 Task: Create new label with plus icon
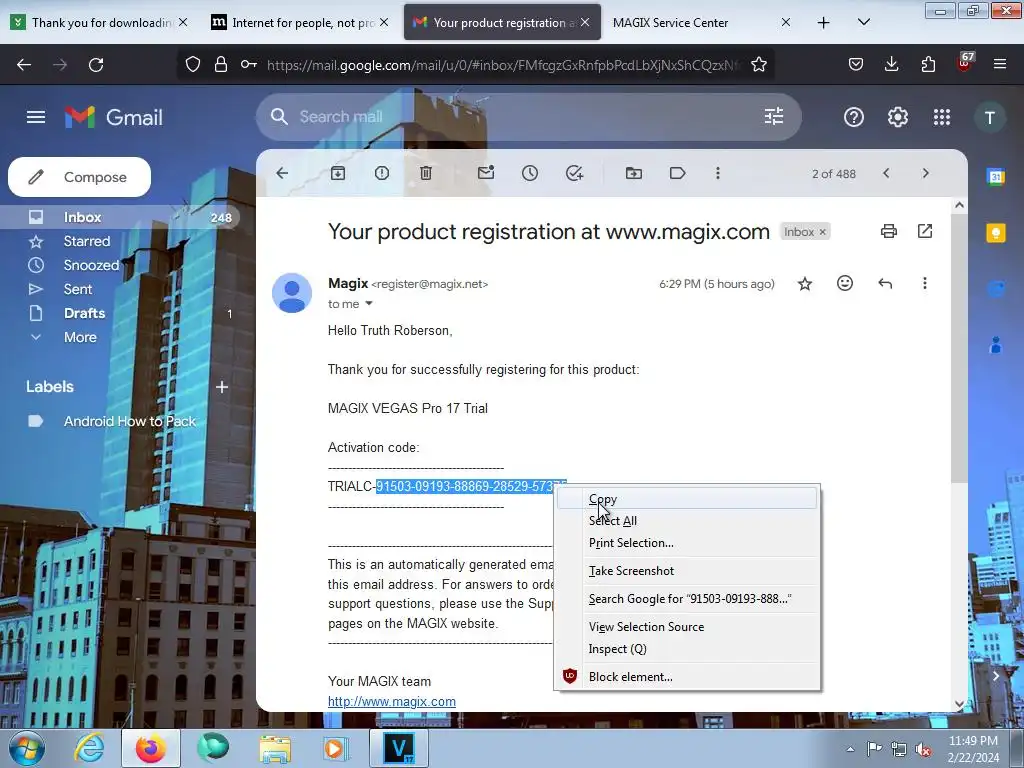click(x=222, y=387)
